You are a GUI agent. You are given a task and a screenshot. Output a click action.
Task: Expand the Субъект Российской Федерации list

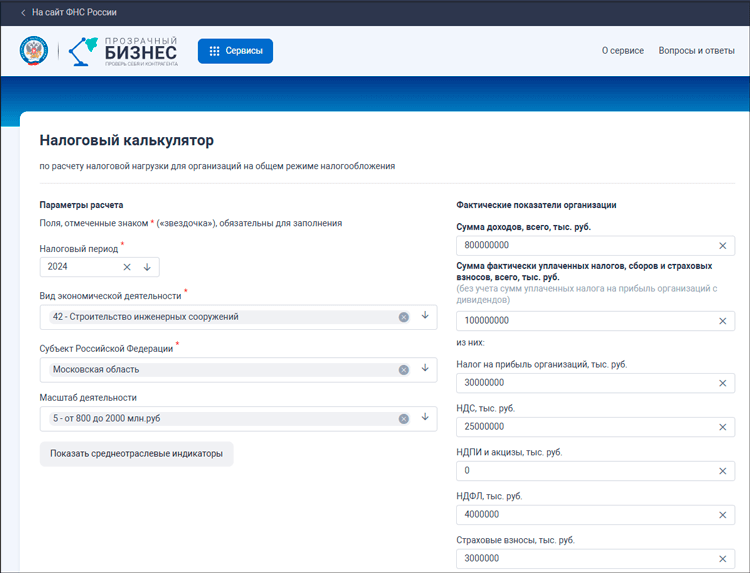tap(424, 368)
